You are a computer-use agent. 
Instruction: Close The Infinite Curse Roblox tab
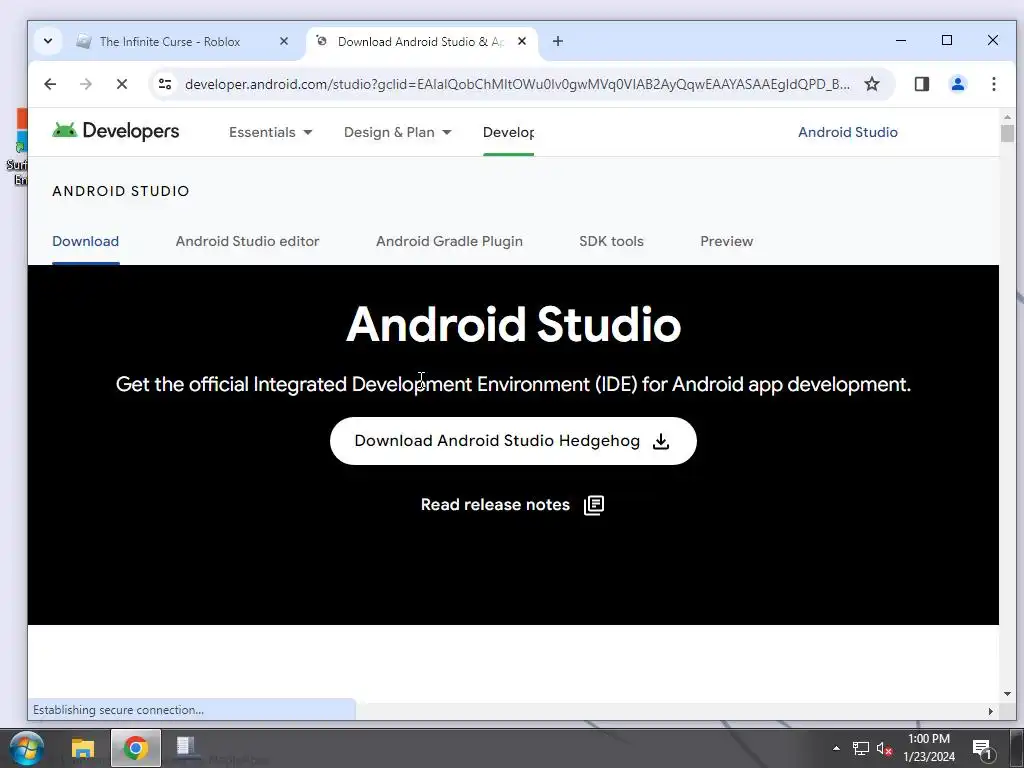tap(283, 41)
